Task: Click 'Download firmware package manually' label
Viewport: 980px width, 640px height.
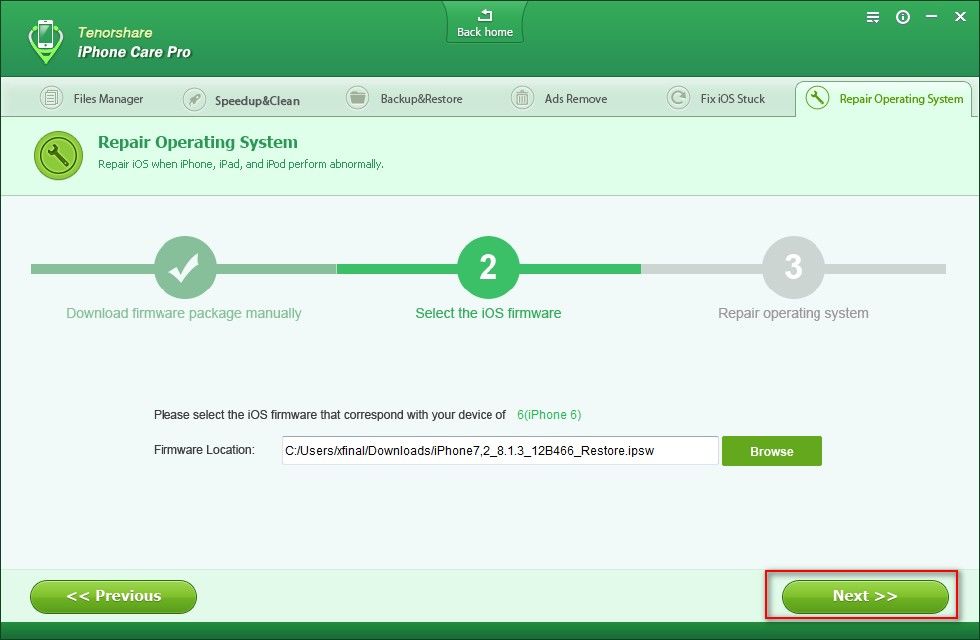Action: [x=184, y=313]
